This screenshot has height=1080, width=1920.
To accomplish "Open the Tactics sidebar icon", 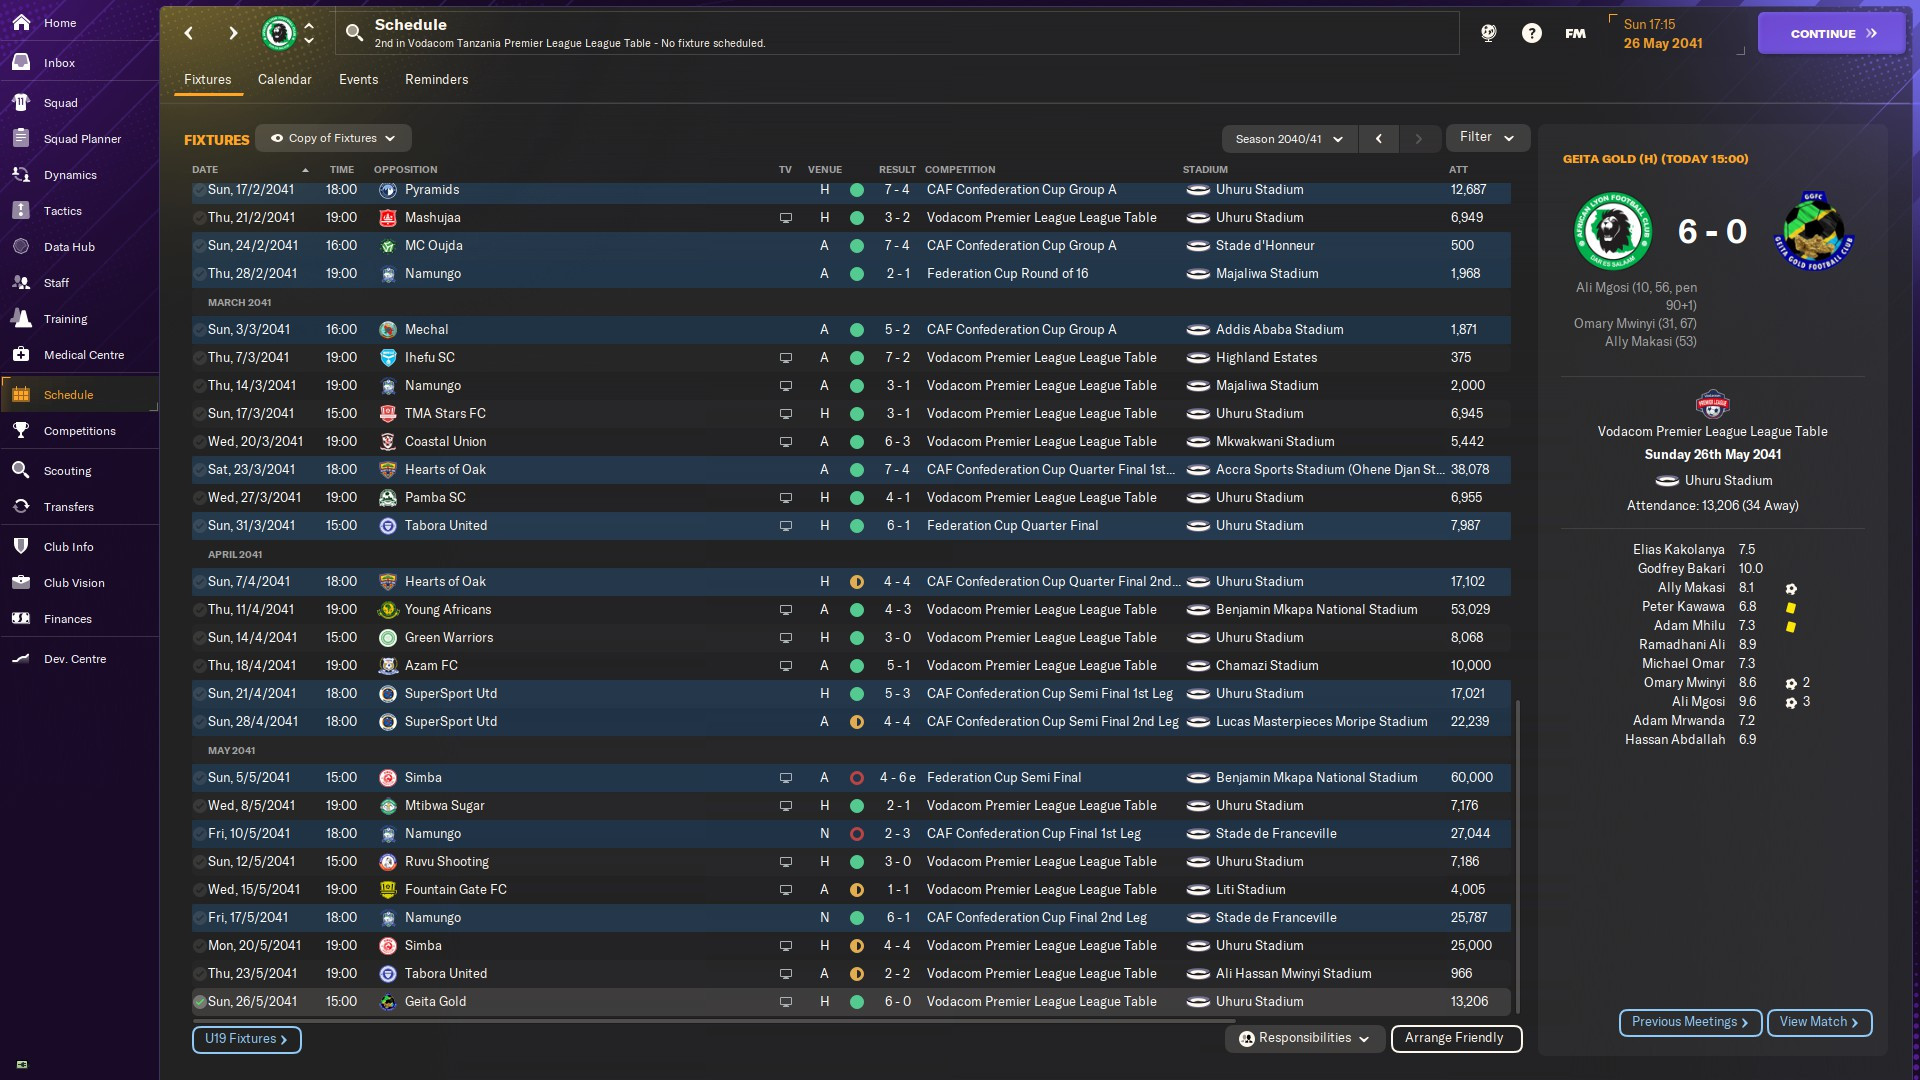I will tap(21, 211).
